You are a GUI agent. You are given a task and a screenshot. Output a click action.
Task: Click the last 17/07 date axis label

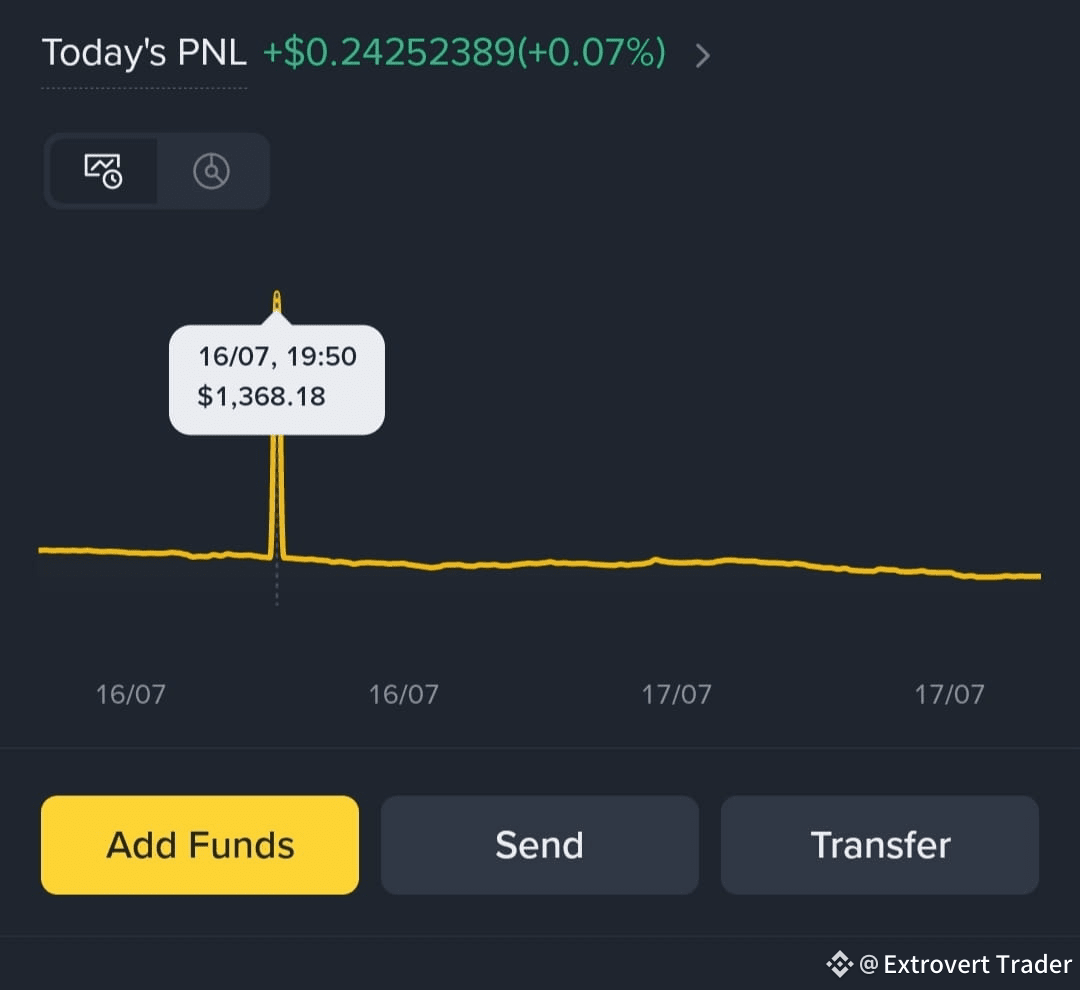coord(949,694)
